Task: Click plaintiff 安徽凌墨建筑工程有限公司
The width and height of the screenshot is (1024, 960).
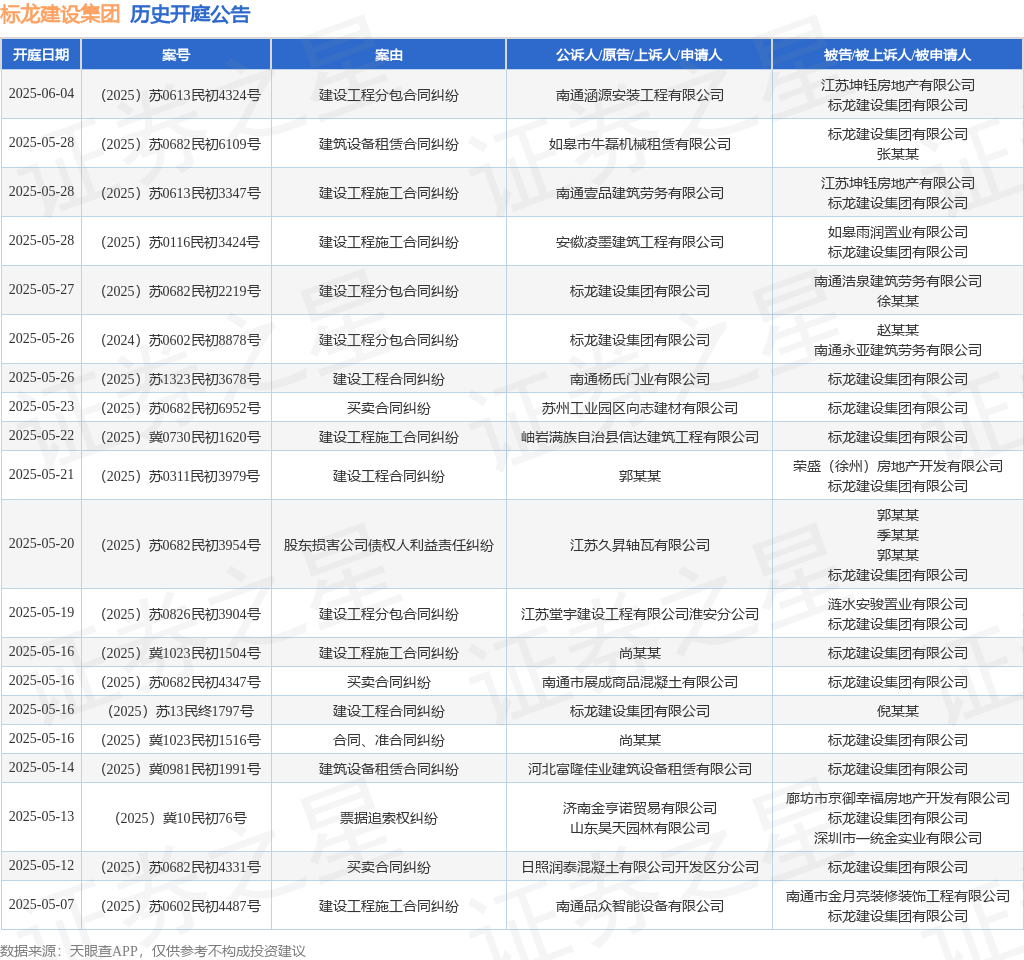Action: [639, 242]
